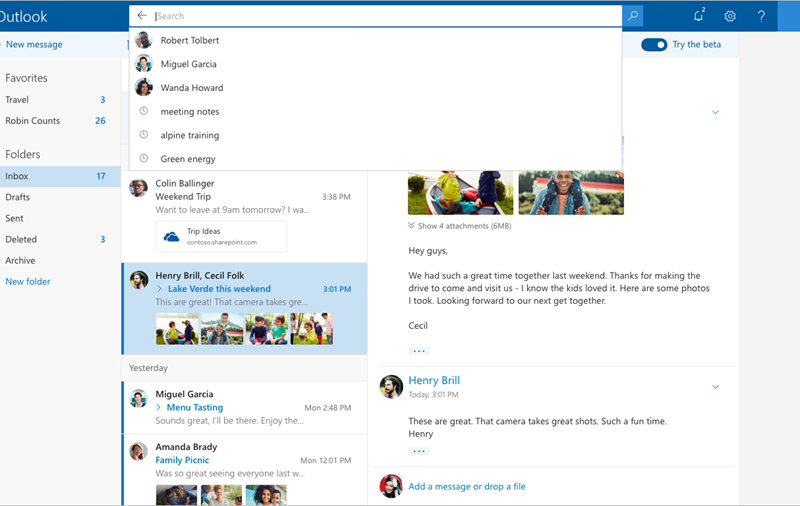Viewport: 800px width, 506px height.
Task: Show 4 attachments in the message
Action: (464, 226)
